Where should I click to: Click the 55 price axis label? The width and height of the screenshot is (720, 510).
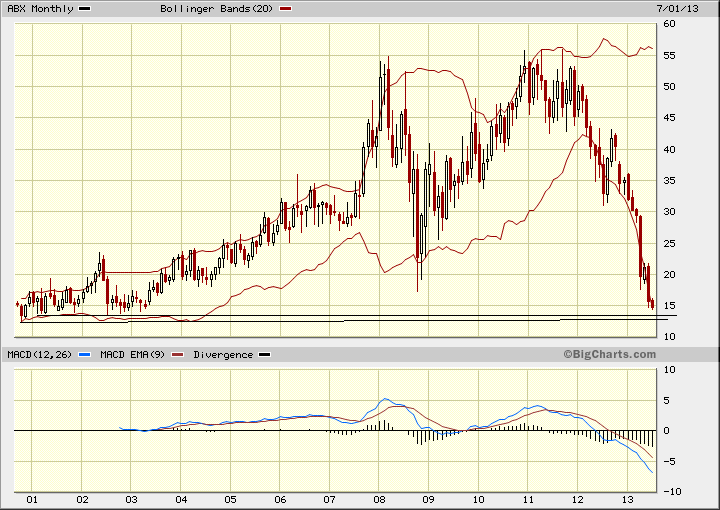point(669,56)
